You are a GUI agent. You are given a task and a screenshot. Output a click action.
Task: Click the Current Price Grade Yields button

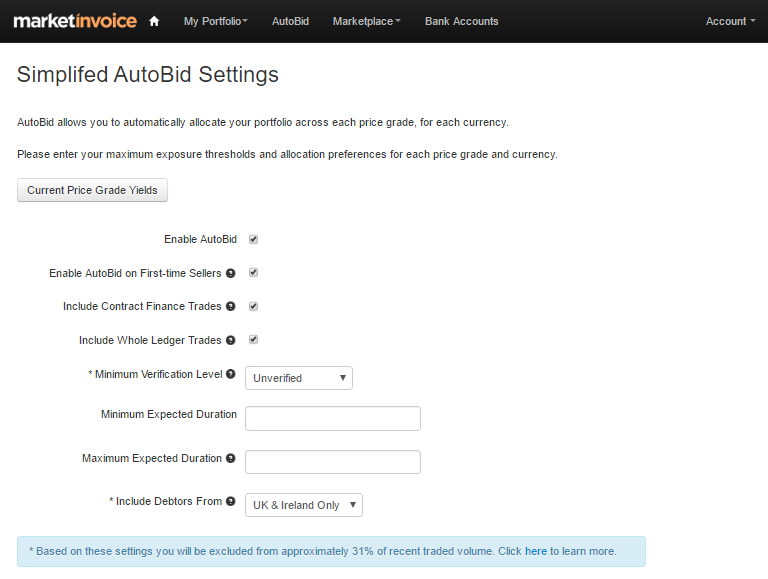[x=92, y=190]
